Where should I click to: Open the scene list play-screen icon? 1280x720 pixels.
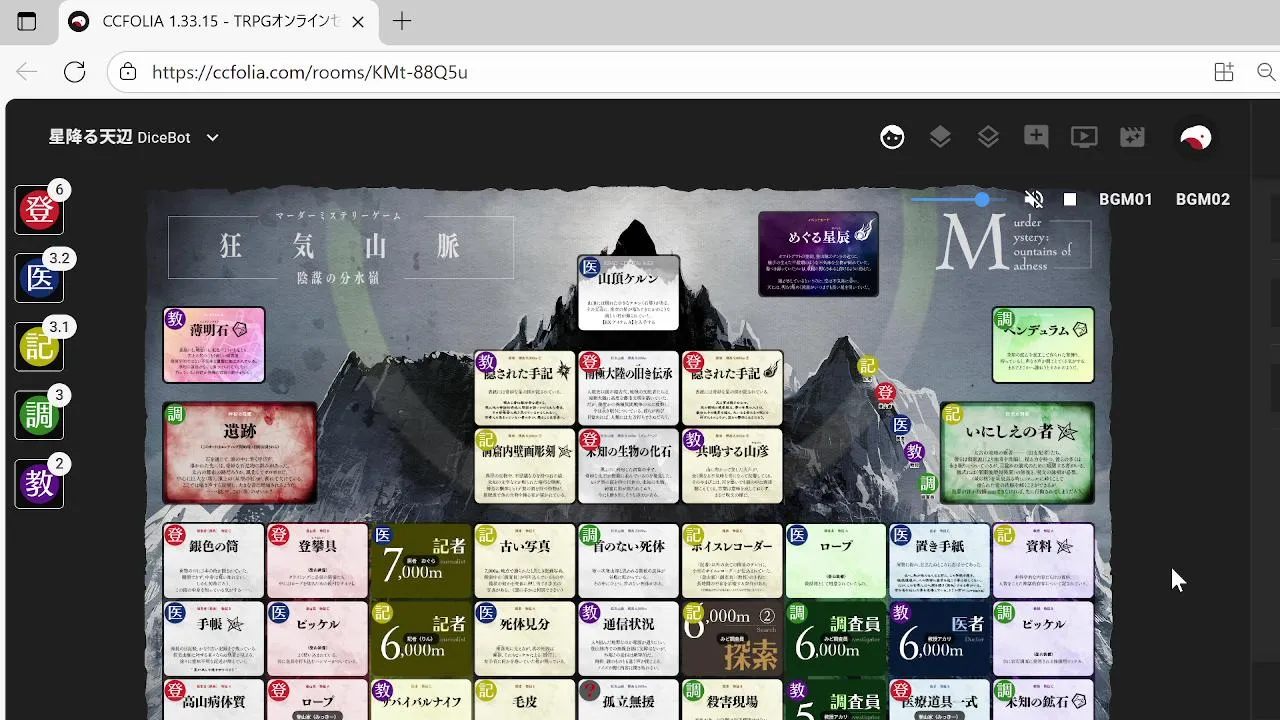pyautogui.click(x=1084, y=138)
